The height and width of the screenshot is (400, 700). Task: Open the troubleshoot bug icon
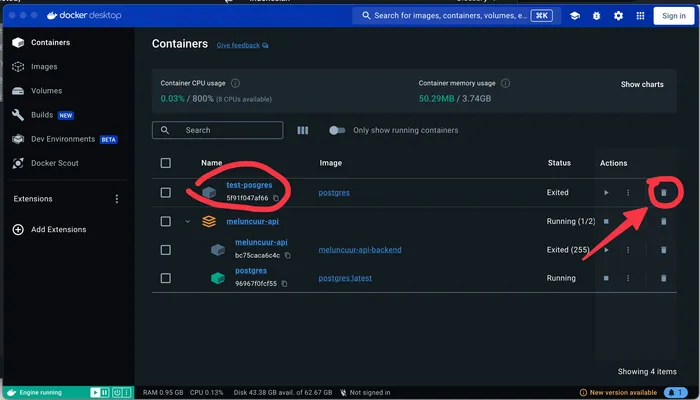pyautogui.click(x=596, y=16)
